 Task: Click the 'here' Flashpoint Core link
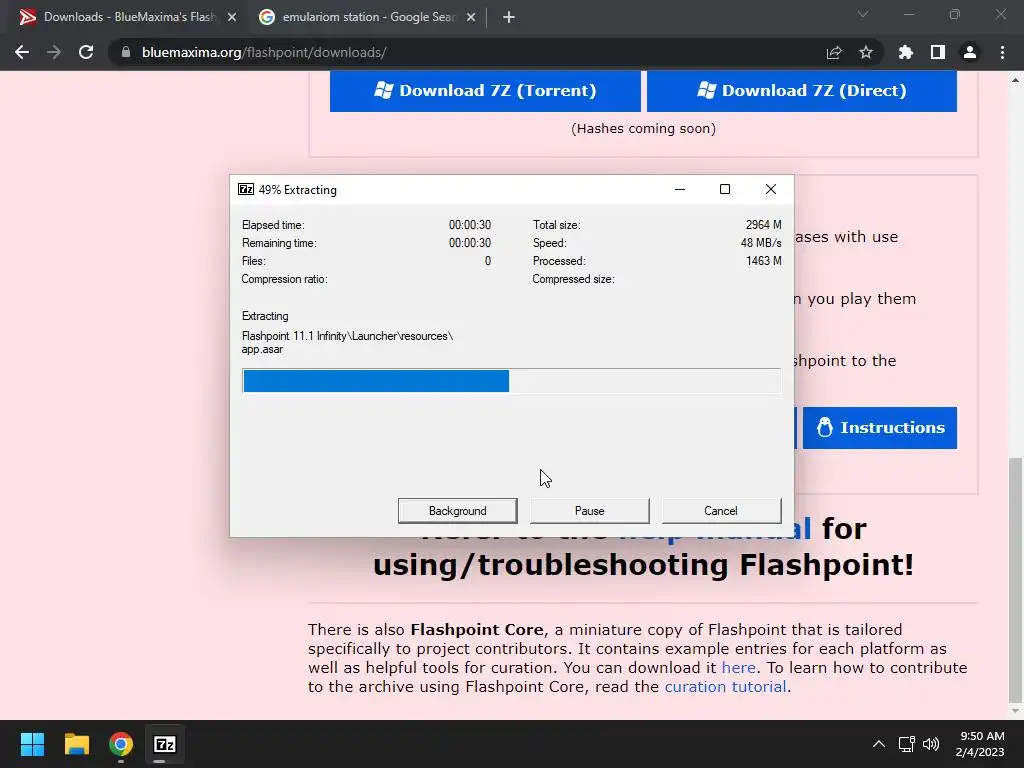739,667
